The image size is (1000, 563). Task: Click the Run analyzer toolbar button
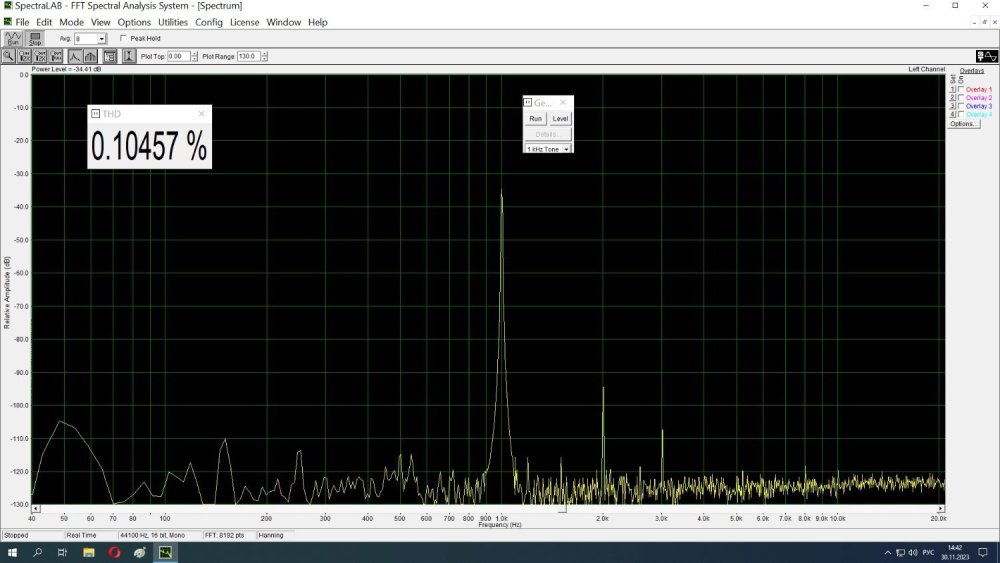[x=13, y=38]
